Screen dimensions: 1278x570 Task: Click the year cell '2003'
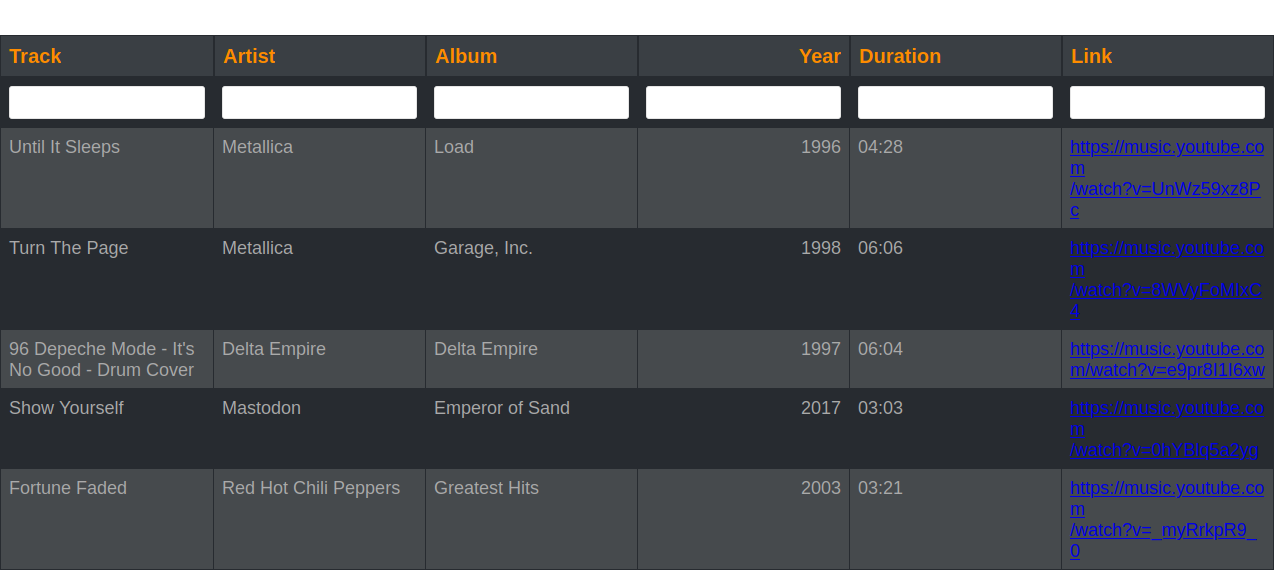(744, 519)
